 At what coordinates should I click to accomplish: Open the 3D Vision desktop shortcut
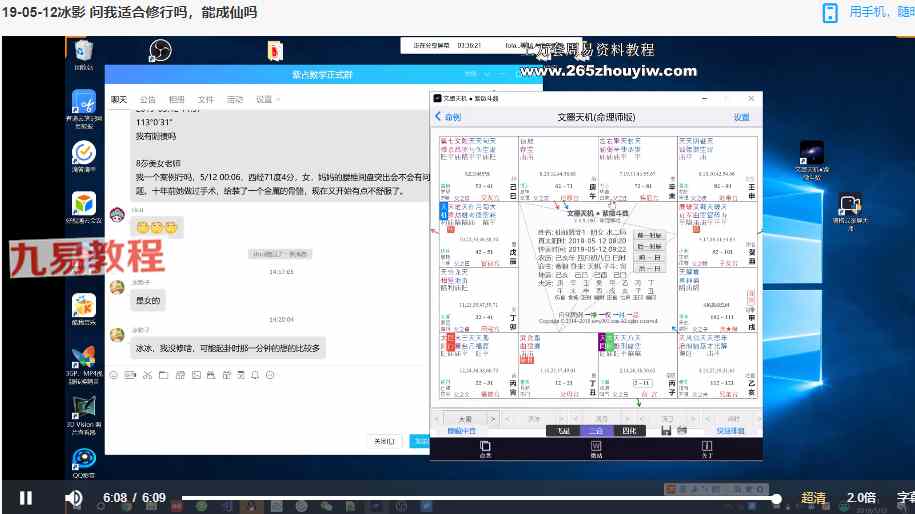coord(83,413)
